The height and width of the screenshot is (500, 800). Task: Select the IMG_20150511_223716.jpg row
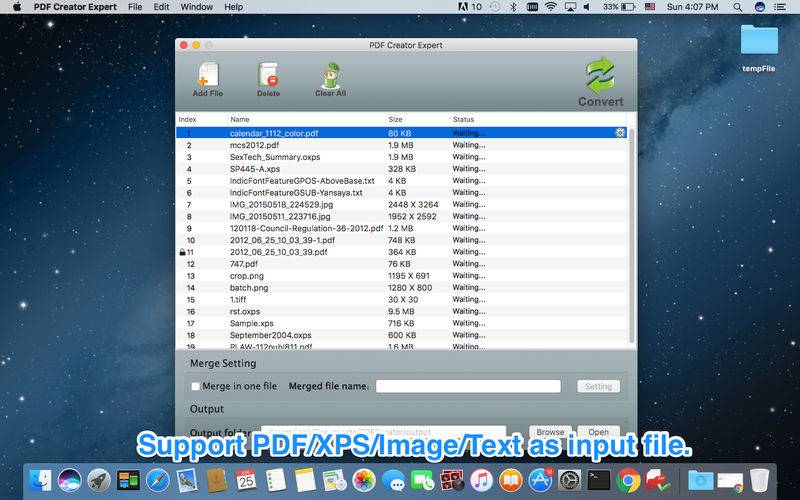pos(402,216)
